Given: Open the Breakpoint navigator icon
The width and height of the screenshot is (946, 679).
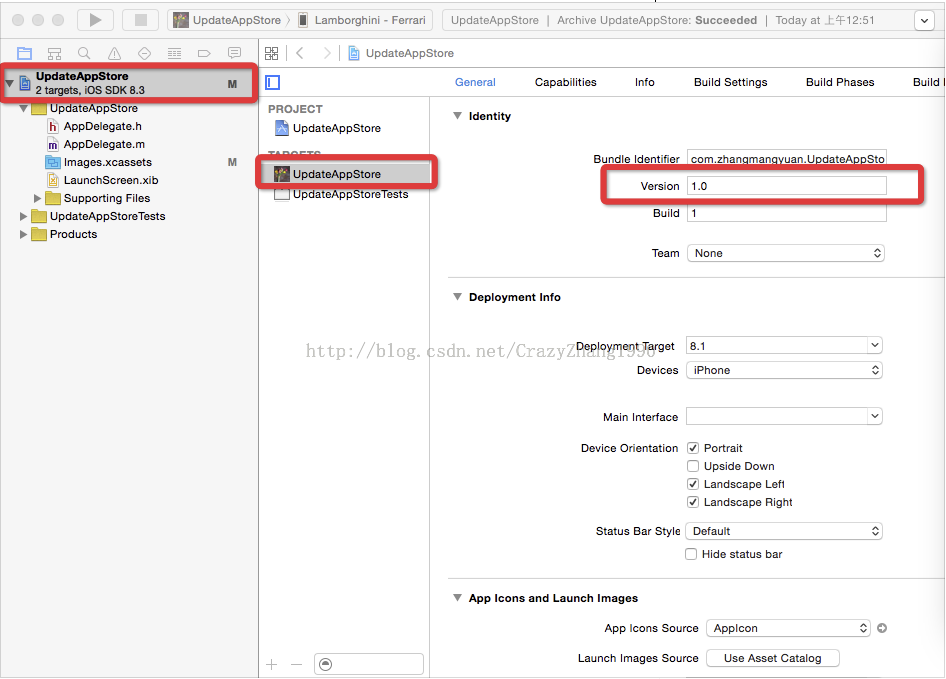Looking at the screenshot, I should (x=204, y=54).
